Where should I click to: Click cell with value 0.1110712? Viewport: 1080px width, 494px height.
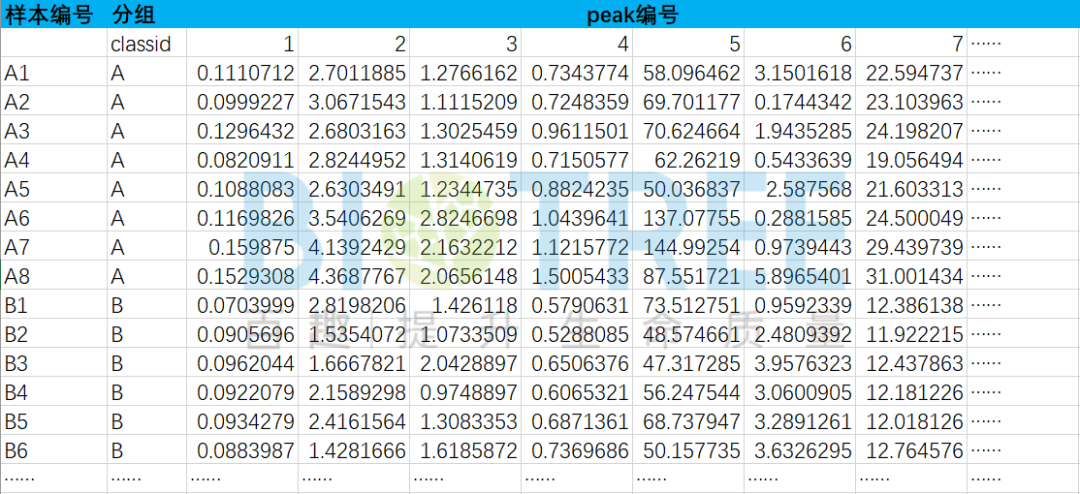click(245, 73)
